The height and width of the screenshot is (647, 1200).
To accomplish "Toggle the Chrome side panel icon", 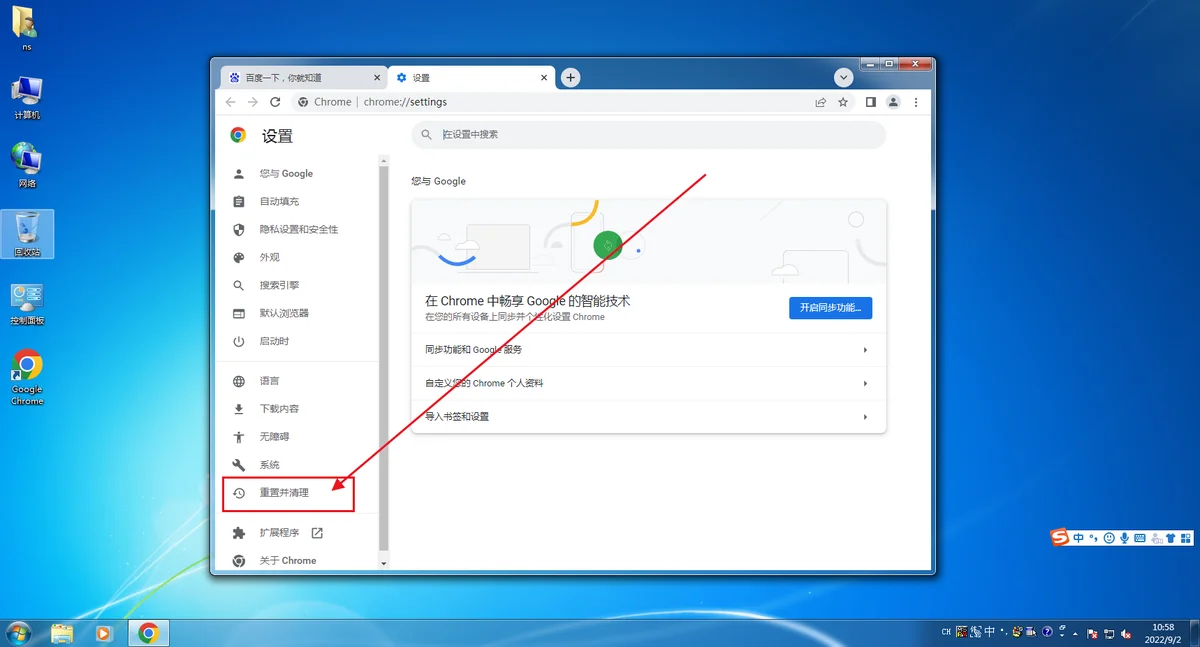I will click(x=871, y=102).
